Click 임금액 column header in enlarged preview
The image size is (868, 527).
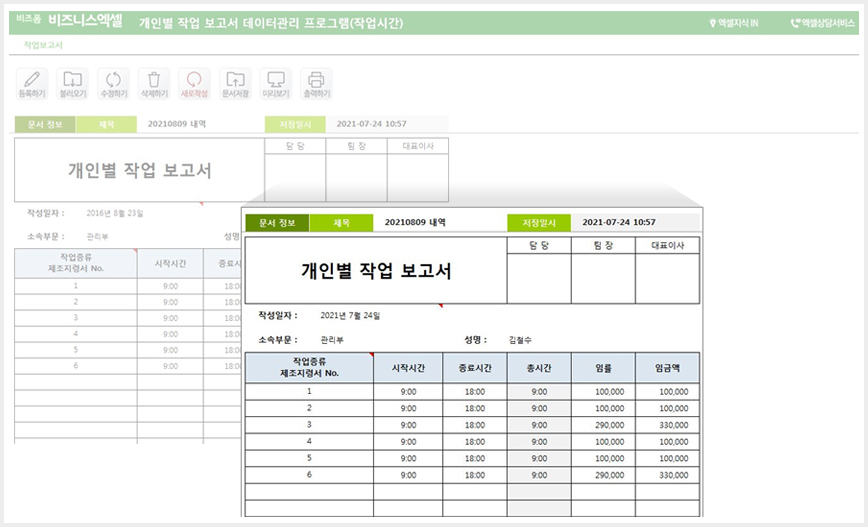[x=668, y=368]
